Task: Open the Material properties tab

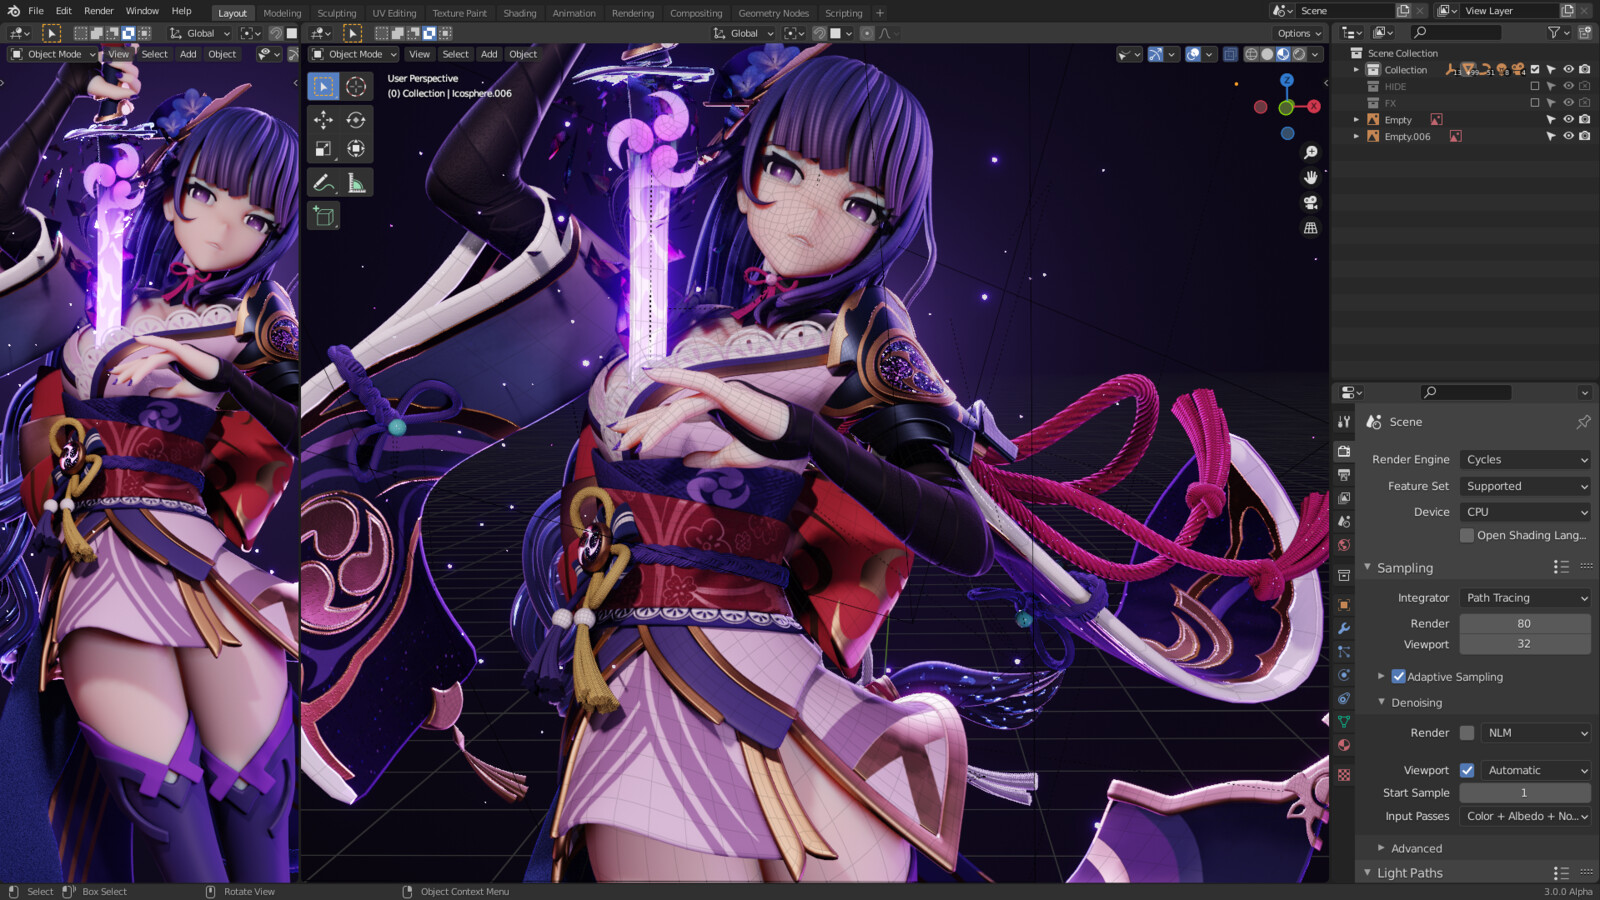Action: click(1344, 745)
